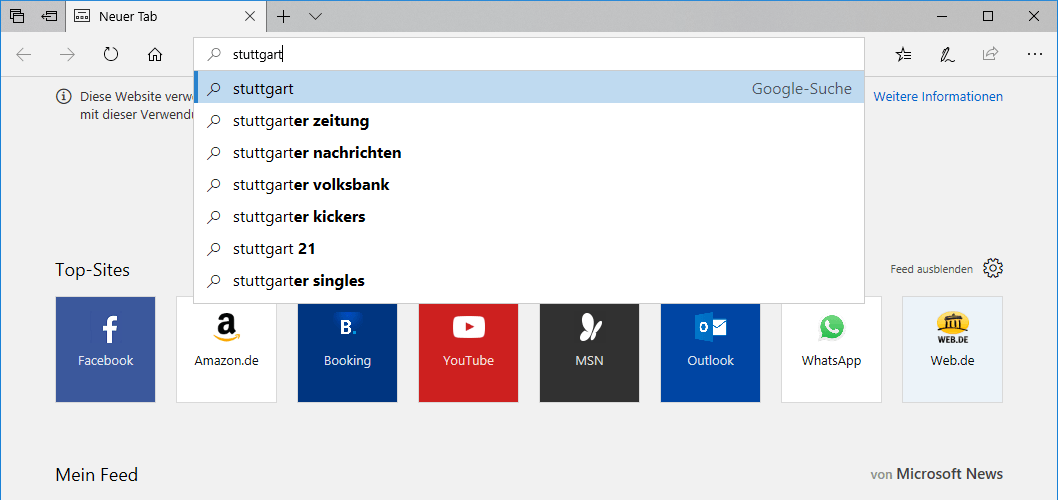
Task: Go to home page icon
Action: 155,55
